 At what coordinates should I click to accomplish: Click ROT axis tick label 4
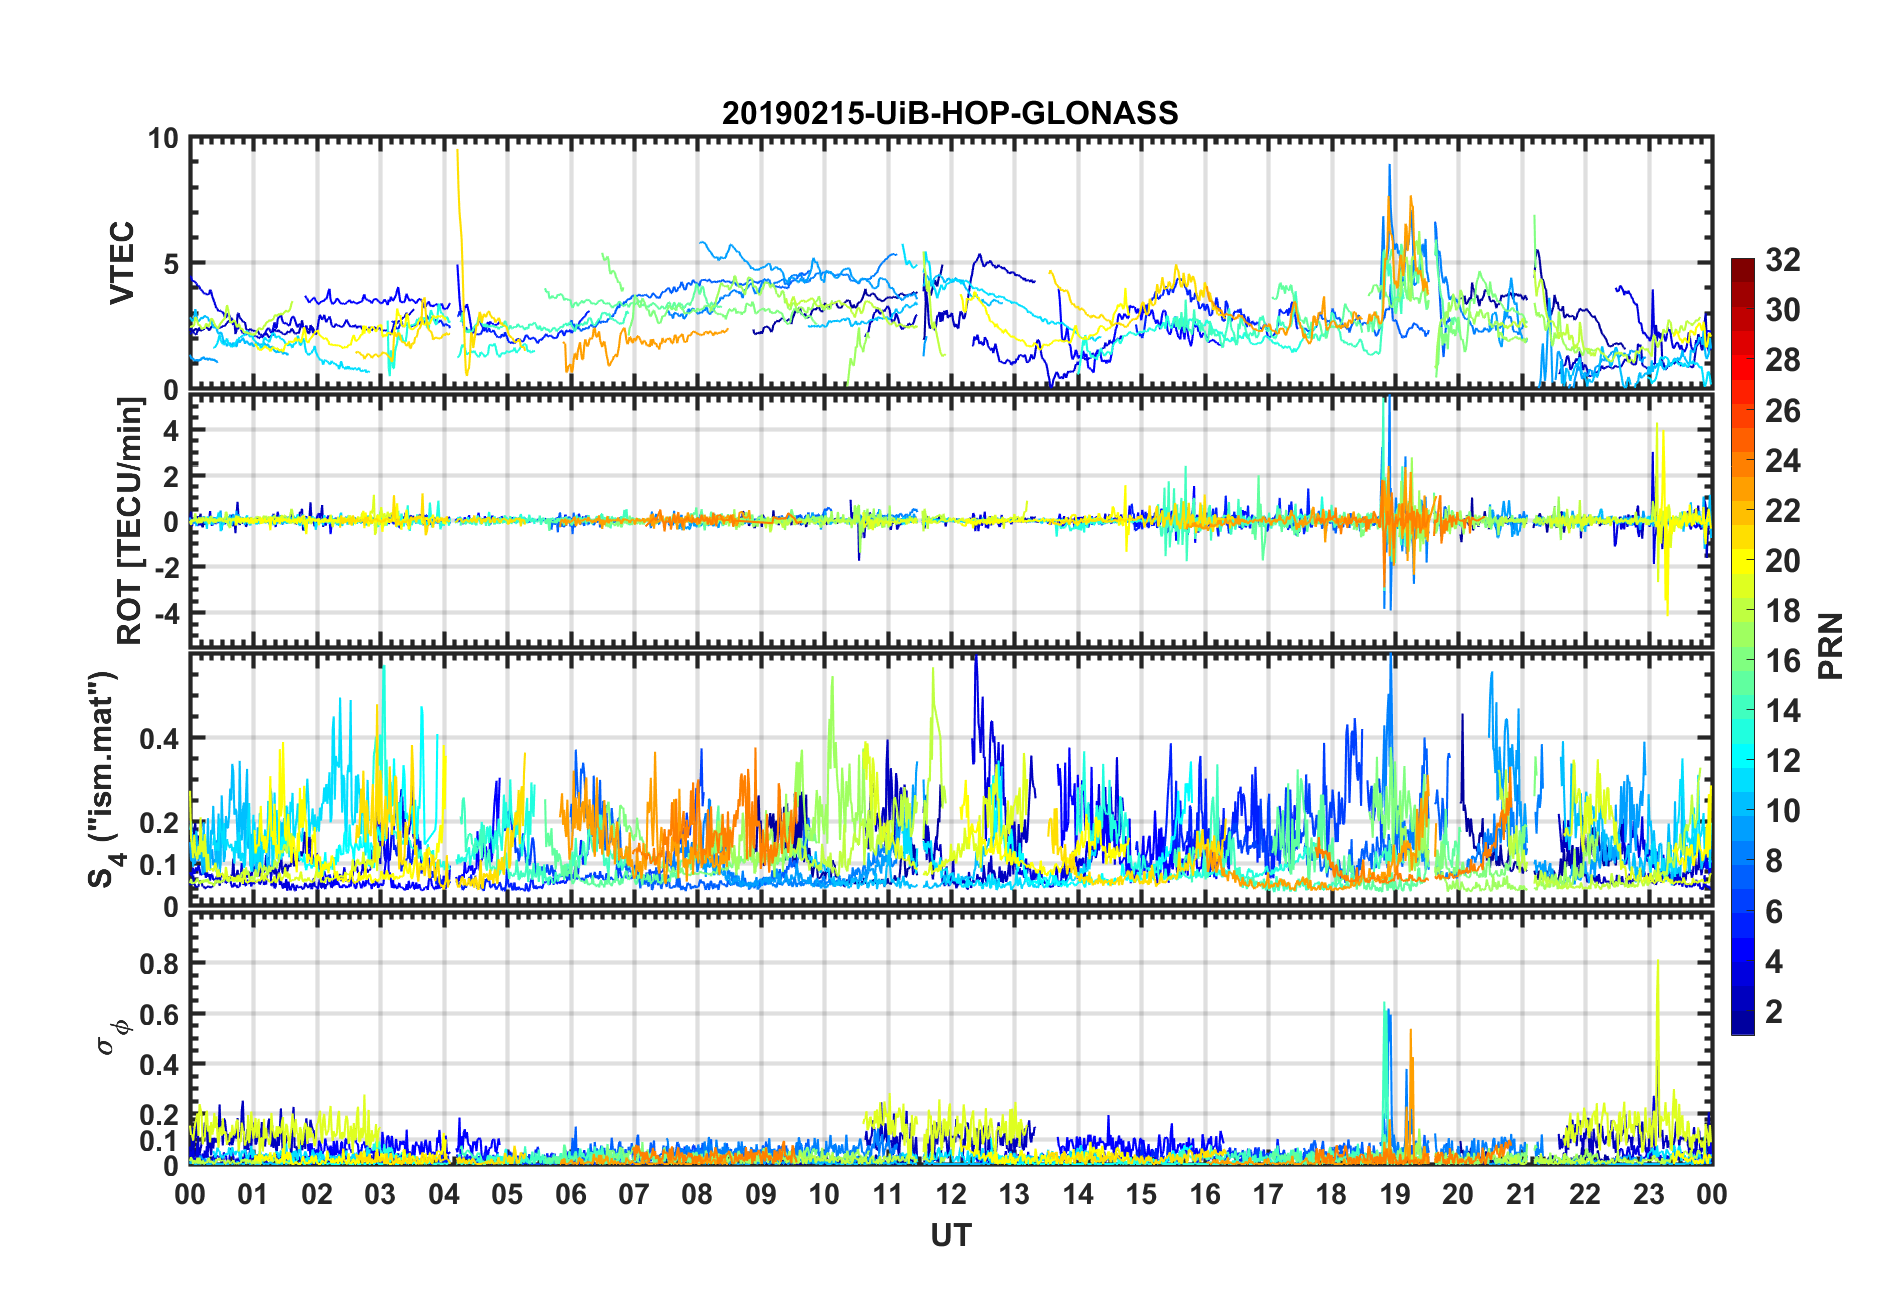point(170,430)
